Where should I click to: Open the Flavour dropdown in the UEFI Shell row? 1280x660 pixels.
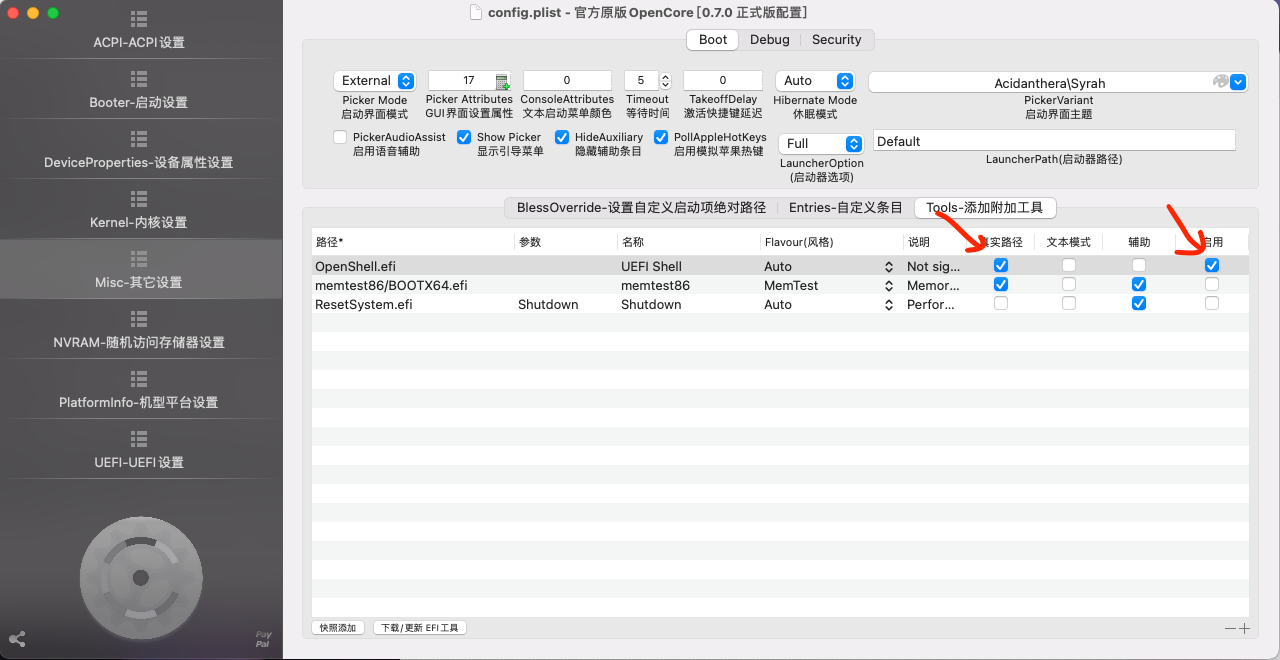(888, 267)
